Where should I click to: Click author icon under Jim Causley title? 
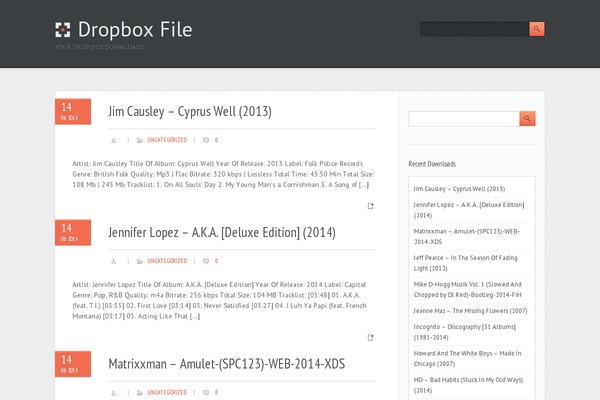point(113,140)
